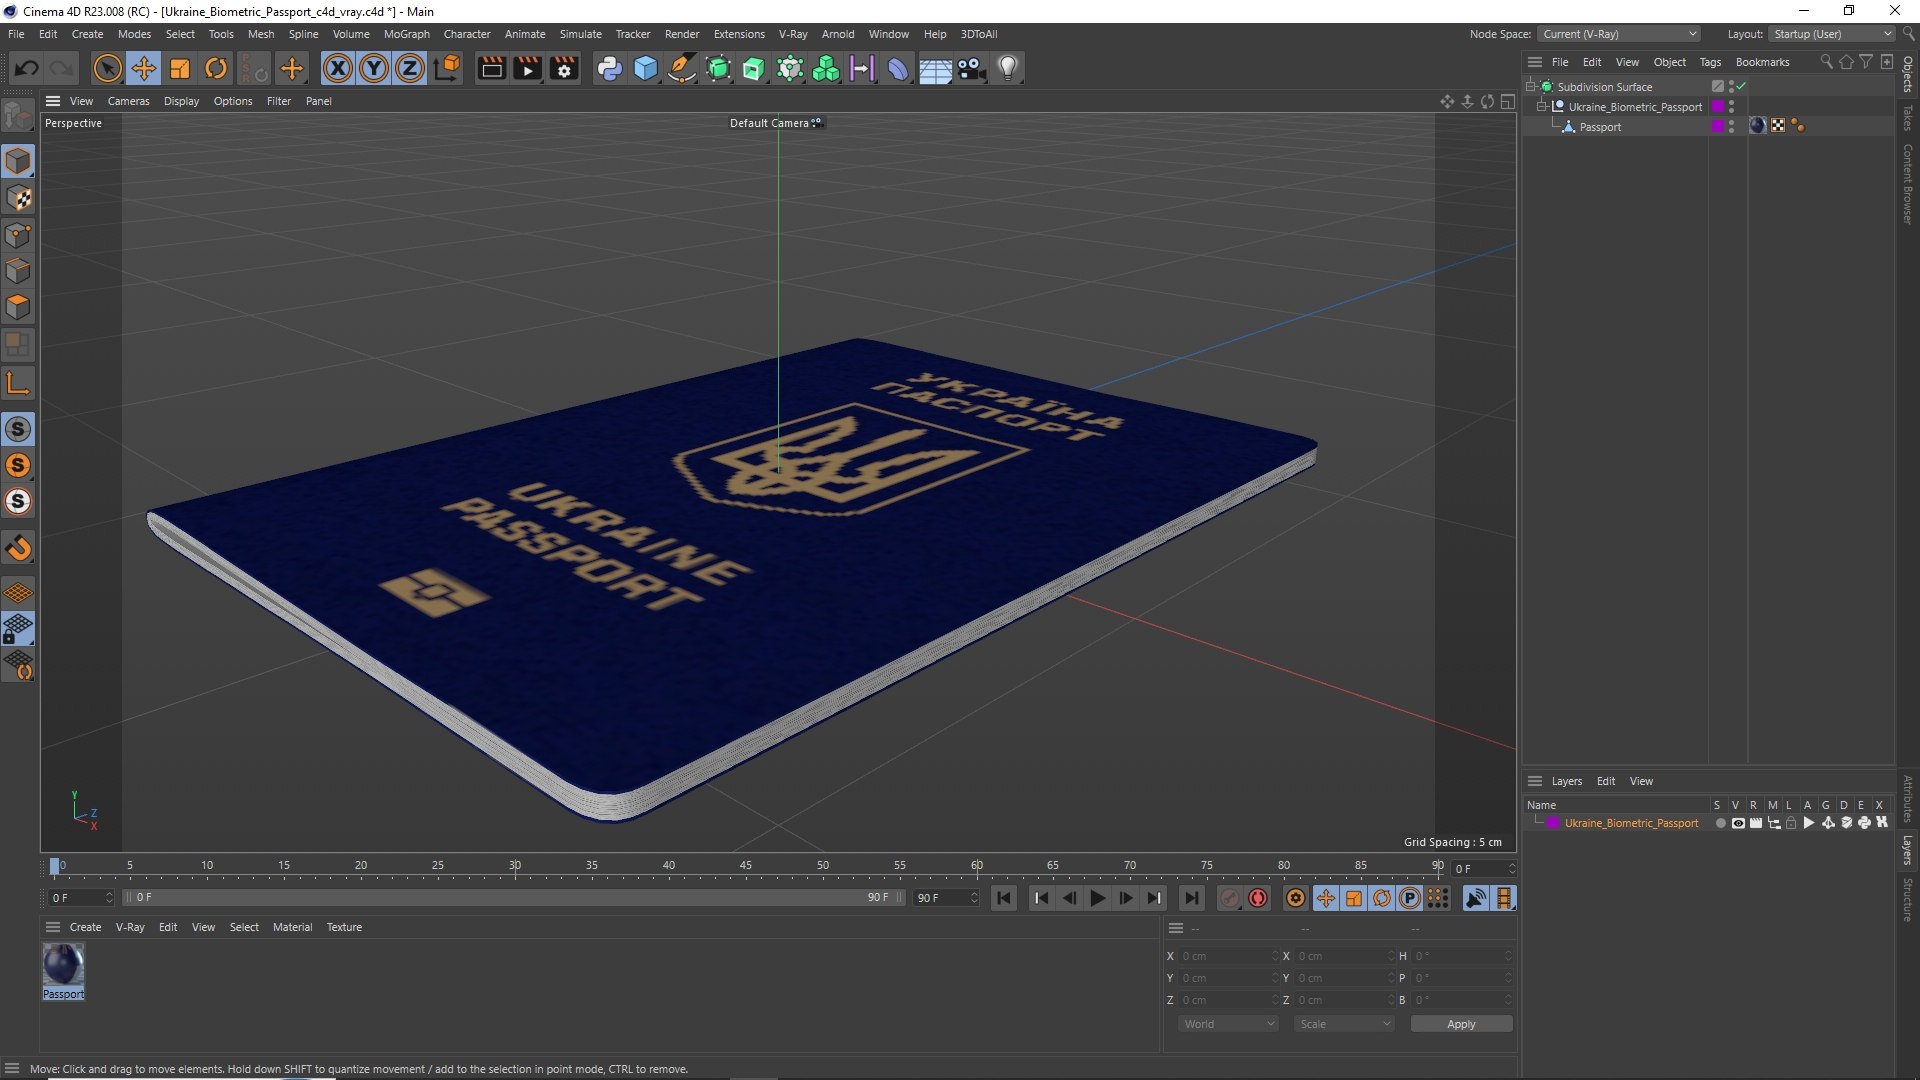The image size is (1920, 1080).
Task: Open the material manager Texture menu
Action: tap(344, 927)
